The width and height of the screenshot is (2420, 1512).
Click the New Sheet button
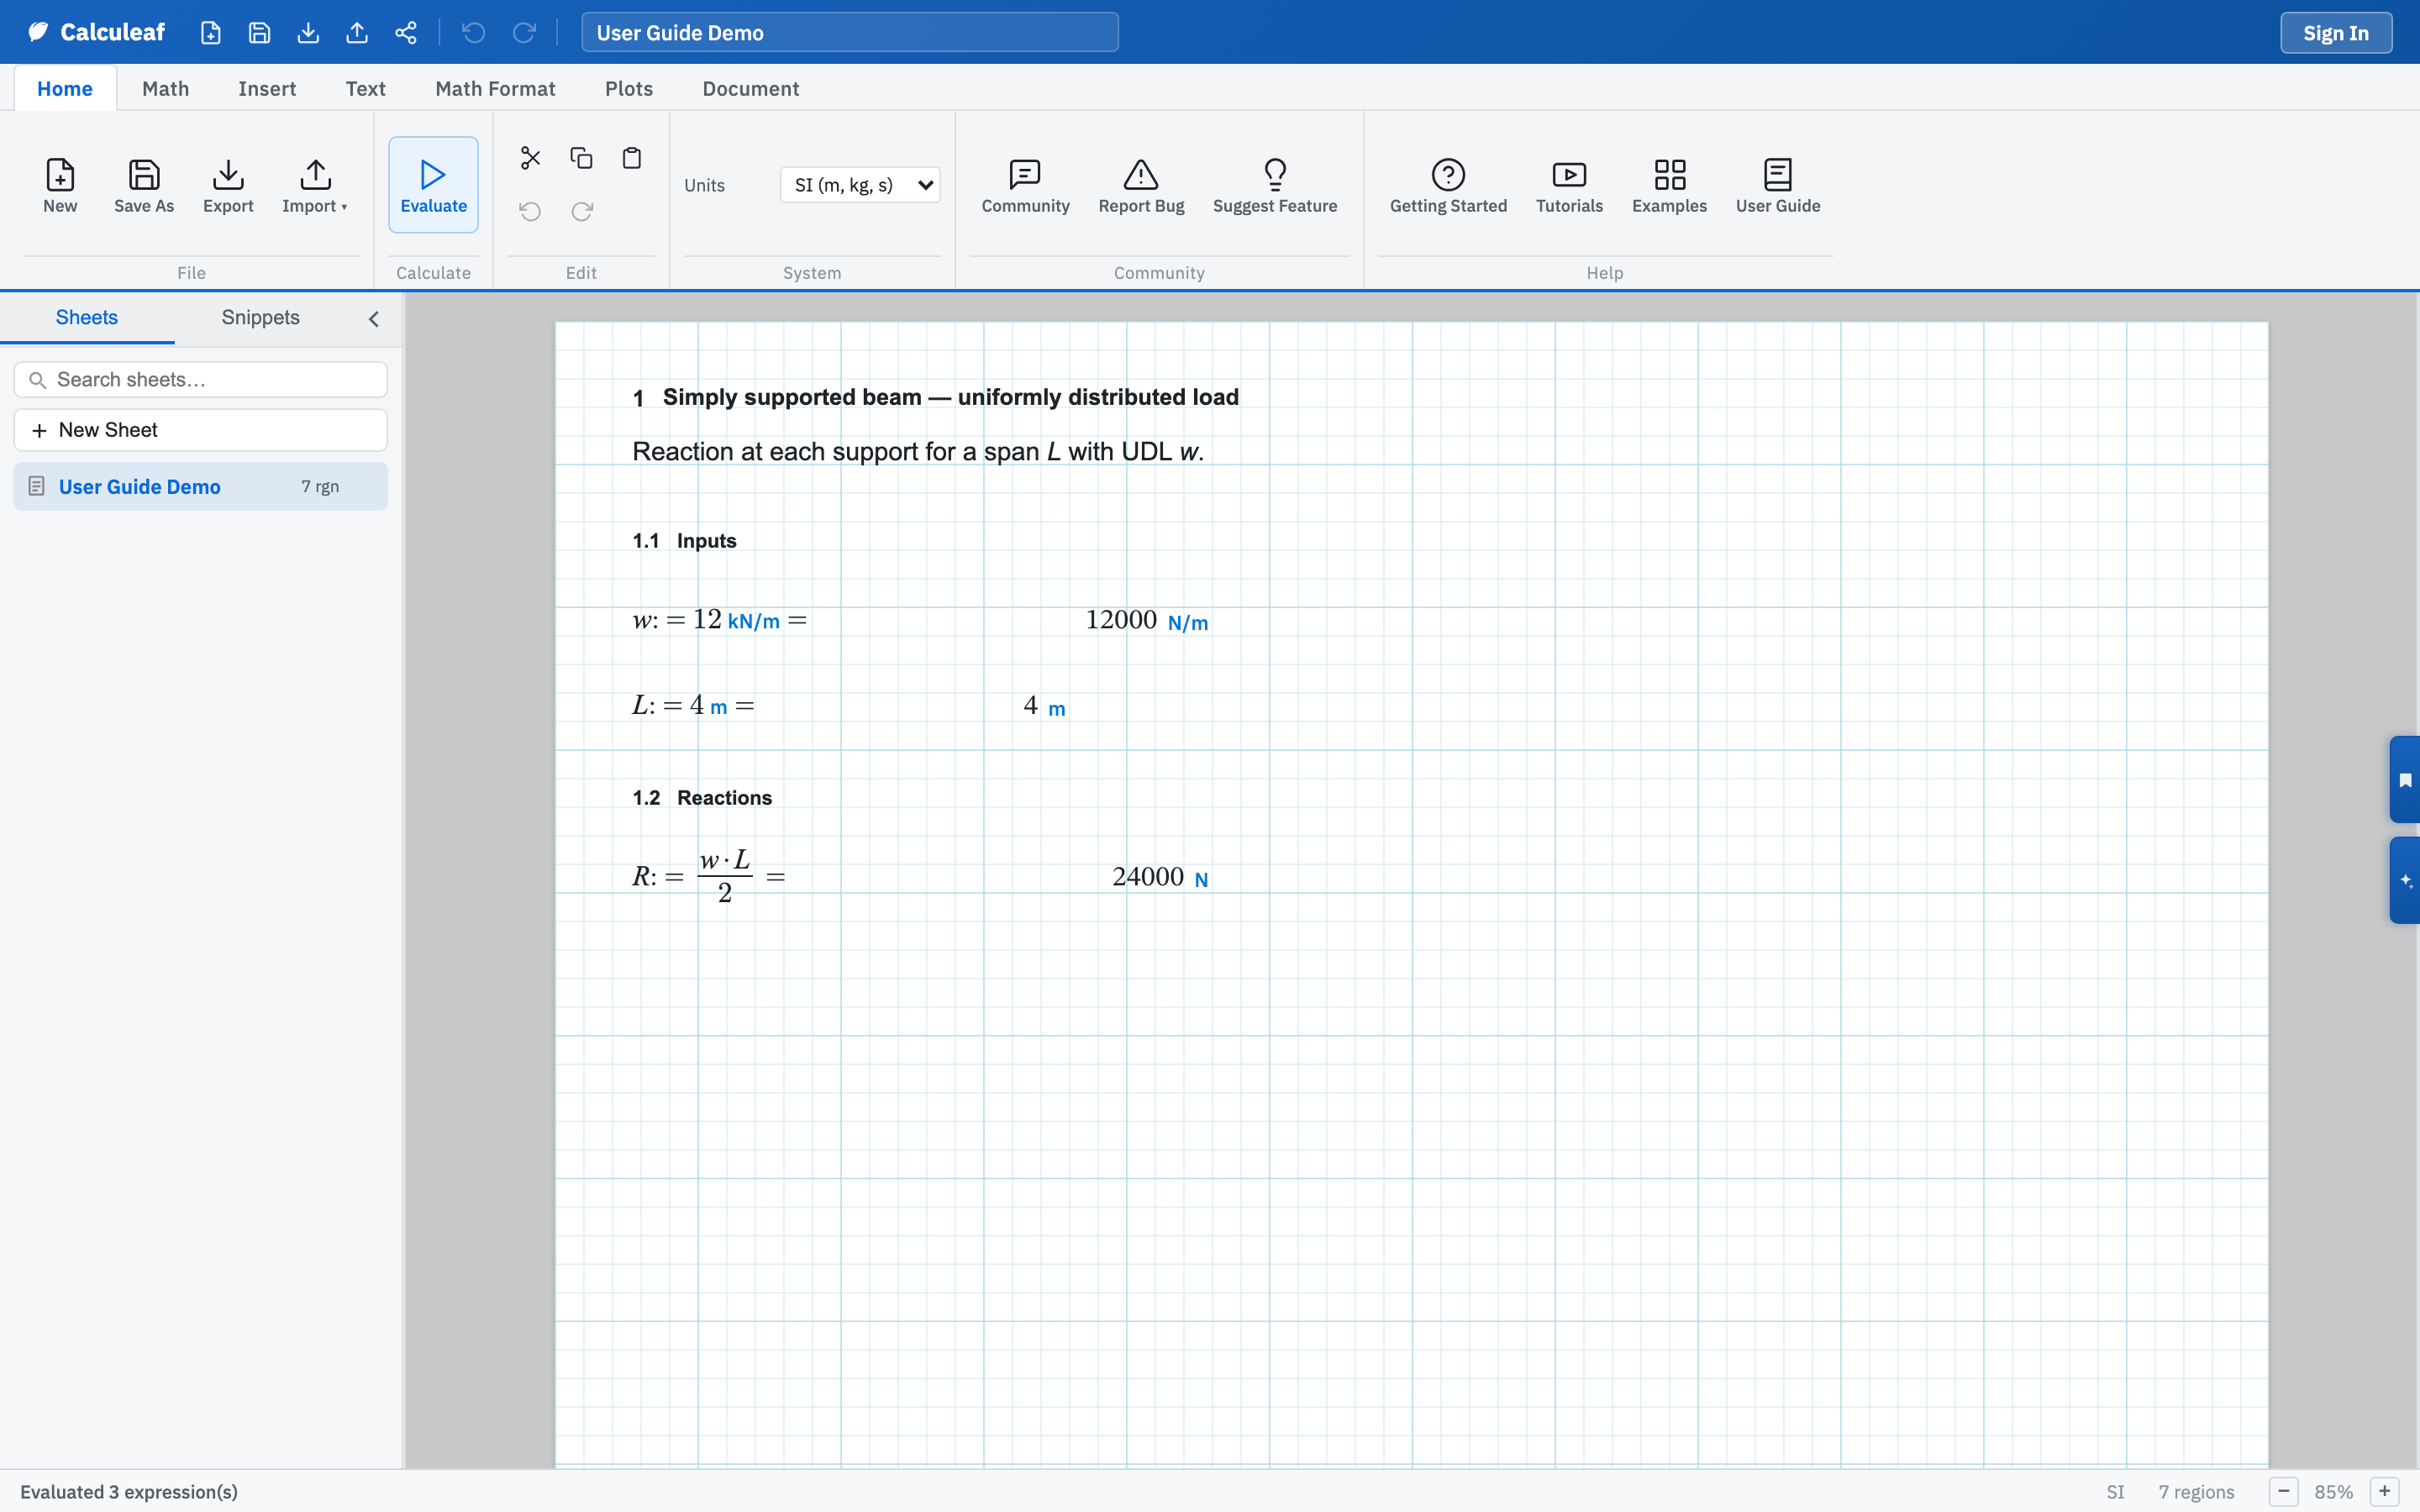pyautogui.click(x=200, y=430)
